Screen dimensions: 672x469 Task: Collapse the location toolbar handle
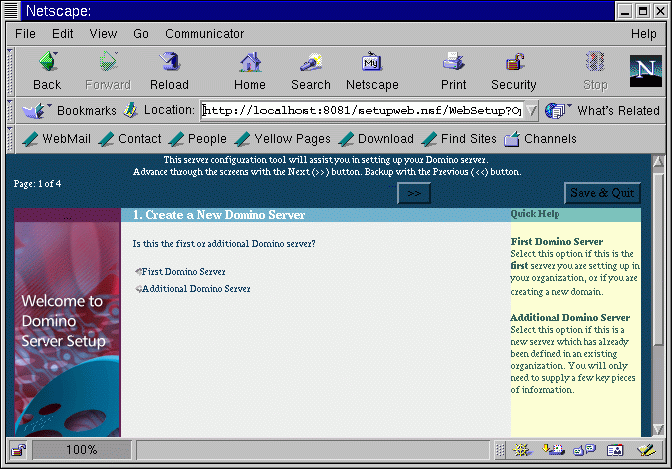[11, 111]
